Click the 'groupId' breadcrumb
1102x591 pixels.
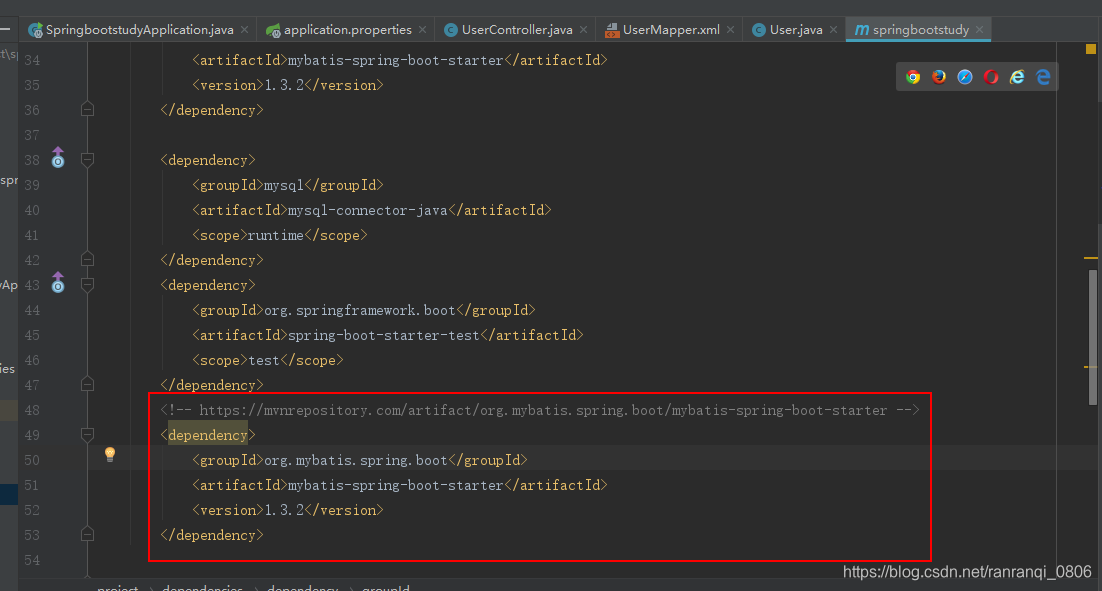(x=386, y=587)
